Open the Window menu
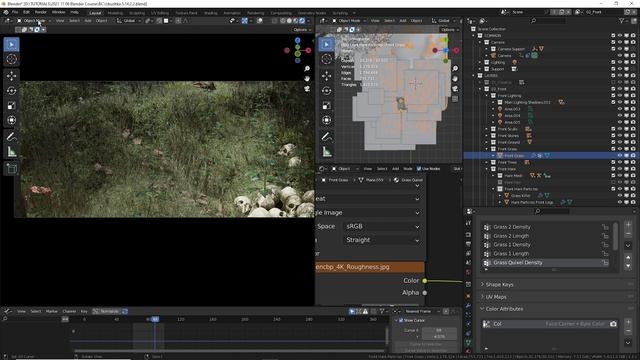This screenshot has height=360, width=640. pos(58,12)
